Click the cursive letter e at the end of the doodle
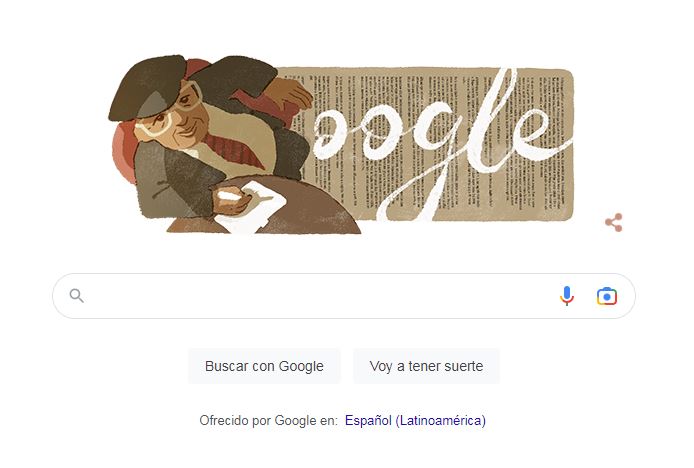 coord(536,135)
